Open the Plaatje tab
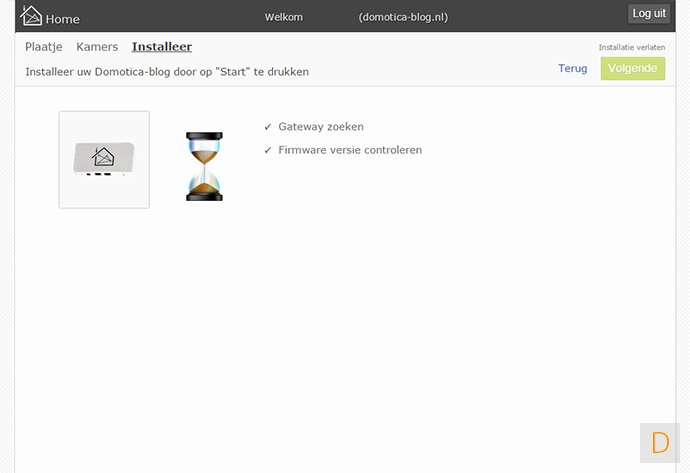The width and height of the screenshot is (690, 473). coord(44,47)
